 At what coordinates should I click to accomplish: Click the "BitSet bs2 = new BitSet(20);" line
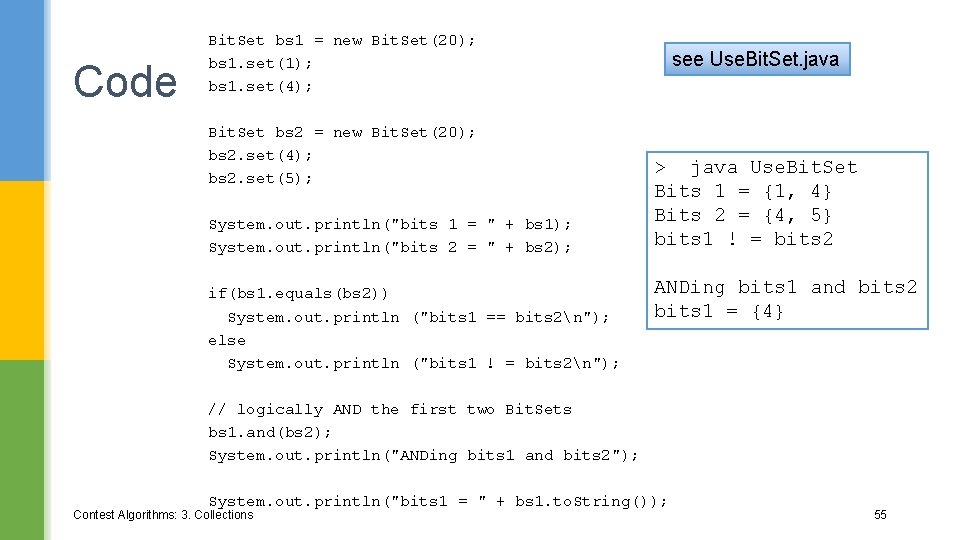tap(342, 132)
